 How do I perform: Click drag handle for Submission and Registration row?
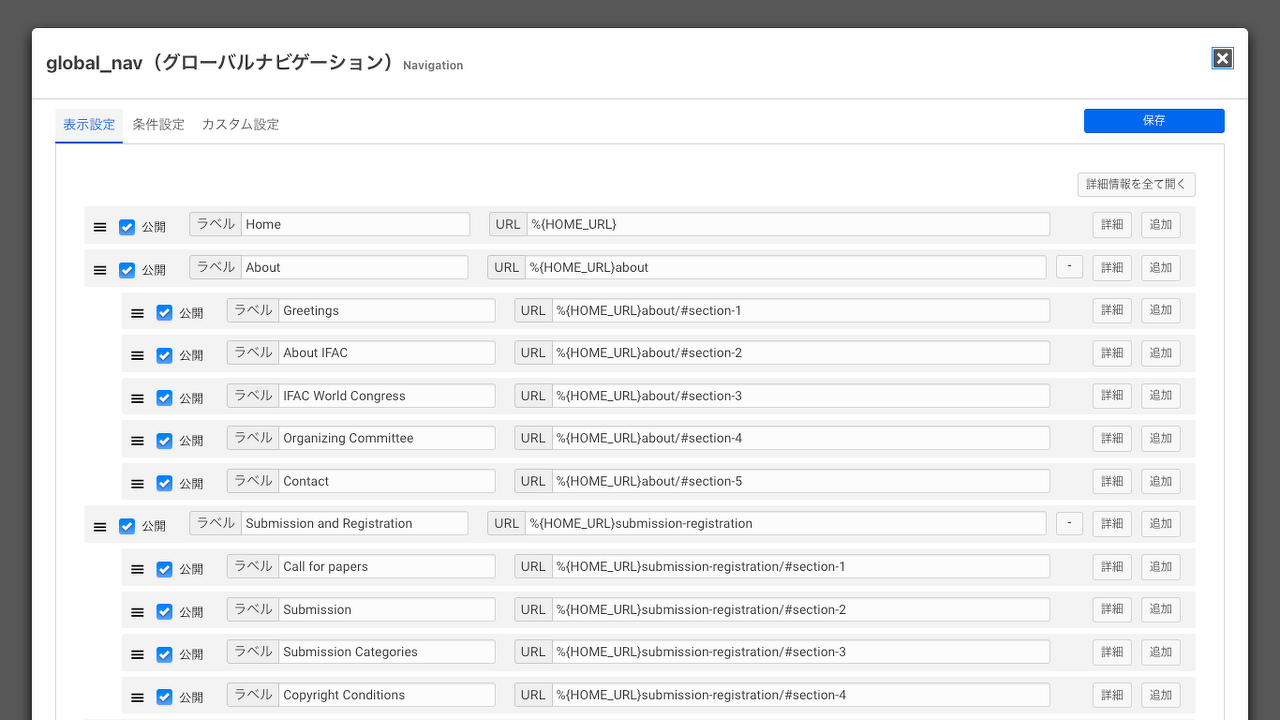100,526
